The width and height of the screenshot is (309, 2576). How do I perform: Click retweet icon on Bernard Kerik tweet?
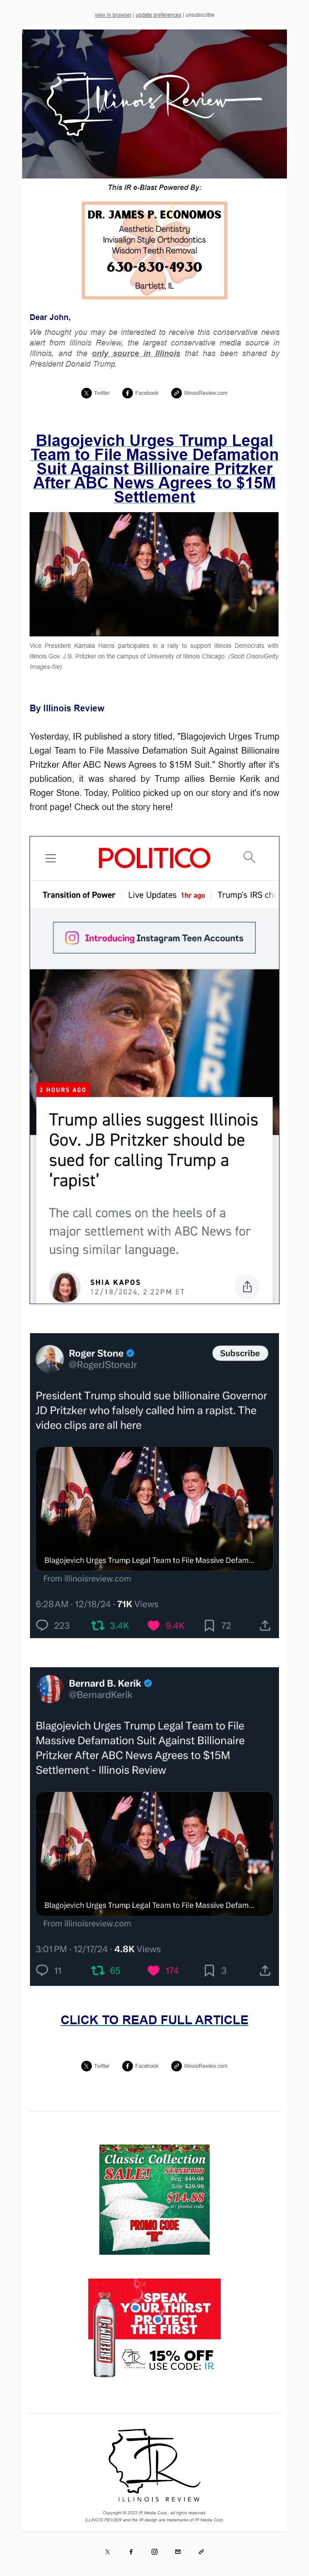98,1970
